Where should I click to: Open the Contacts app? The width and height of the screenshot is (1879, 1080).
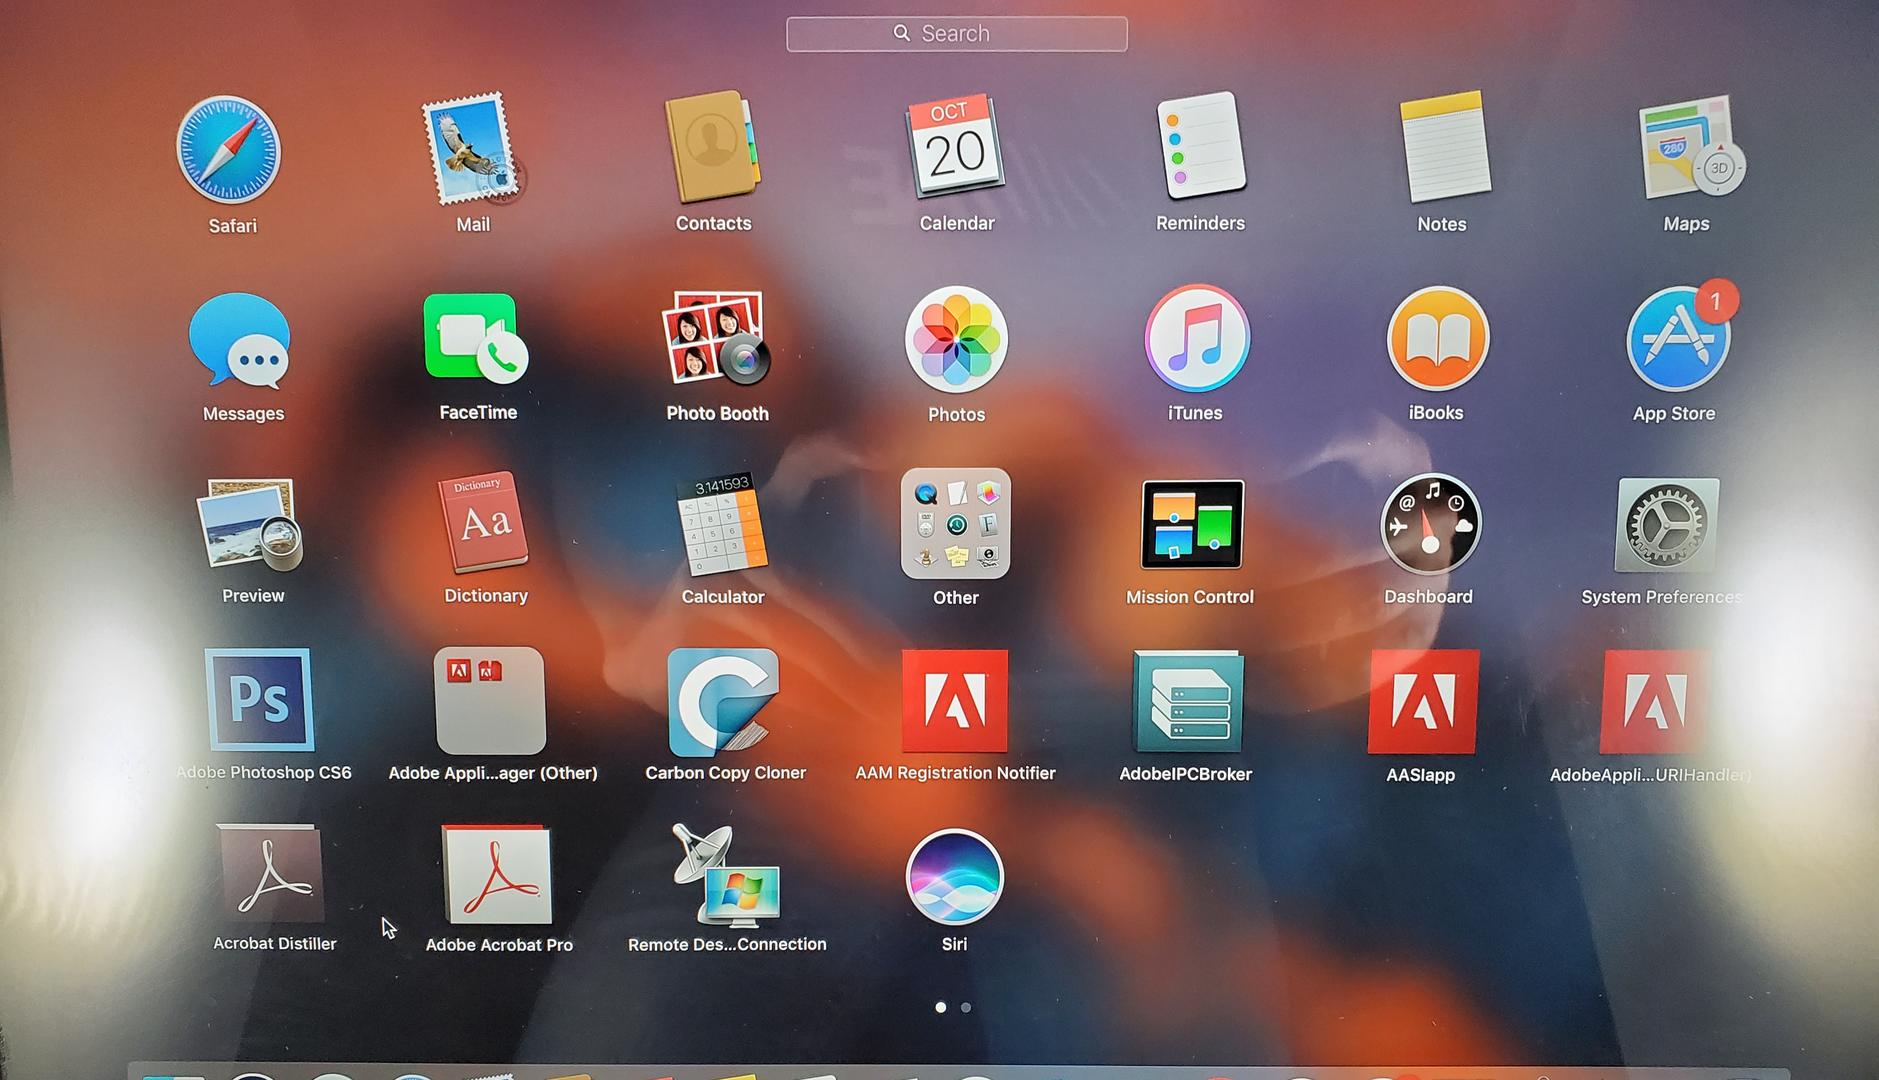click(712, 147)
